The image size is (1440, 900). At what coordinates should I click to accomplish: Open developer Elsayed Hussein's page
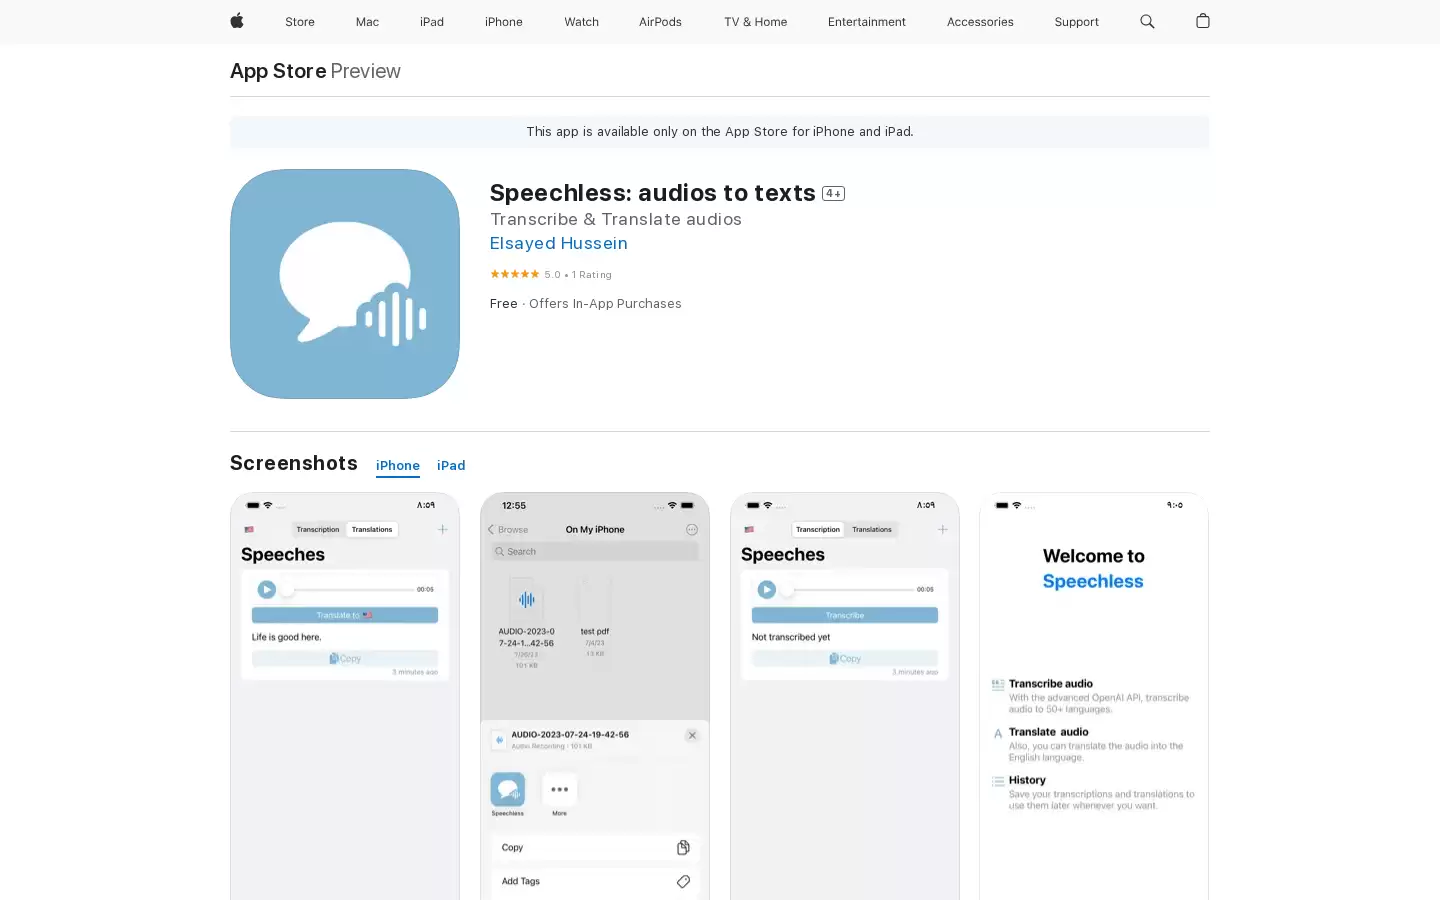pyautogui.click(x=559, y=243)
